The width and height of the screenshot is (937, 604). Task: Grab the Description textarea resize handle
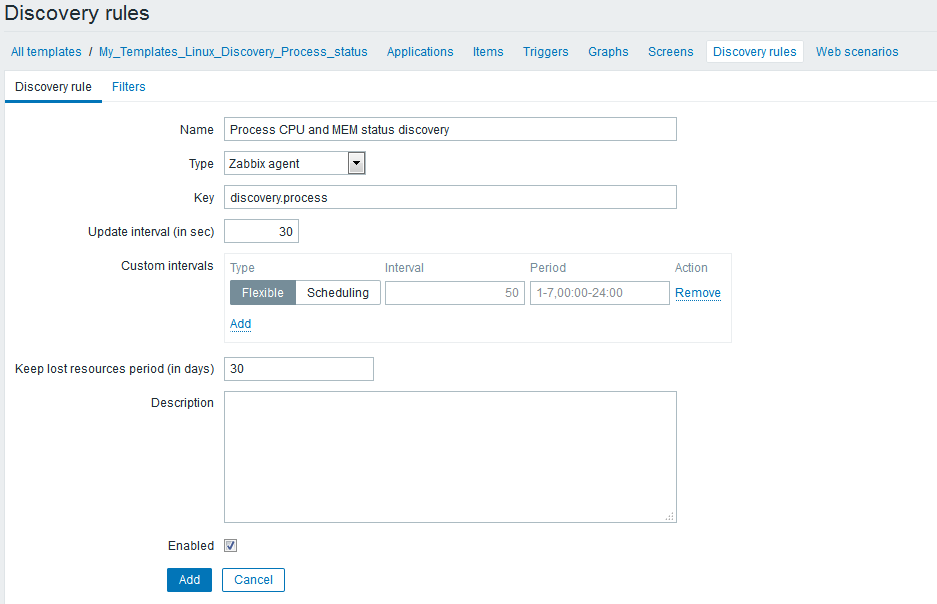[x=670, y=517]
